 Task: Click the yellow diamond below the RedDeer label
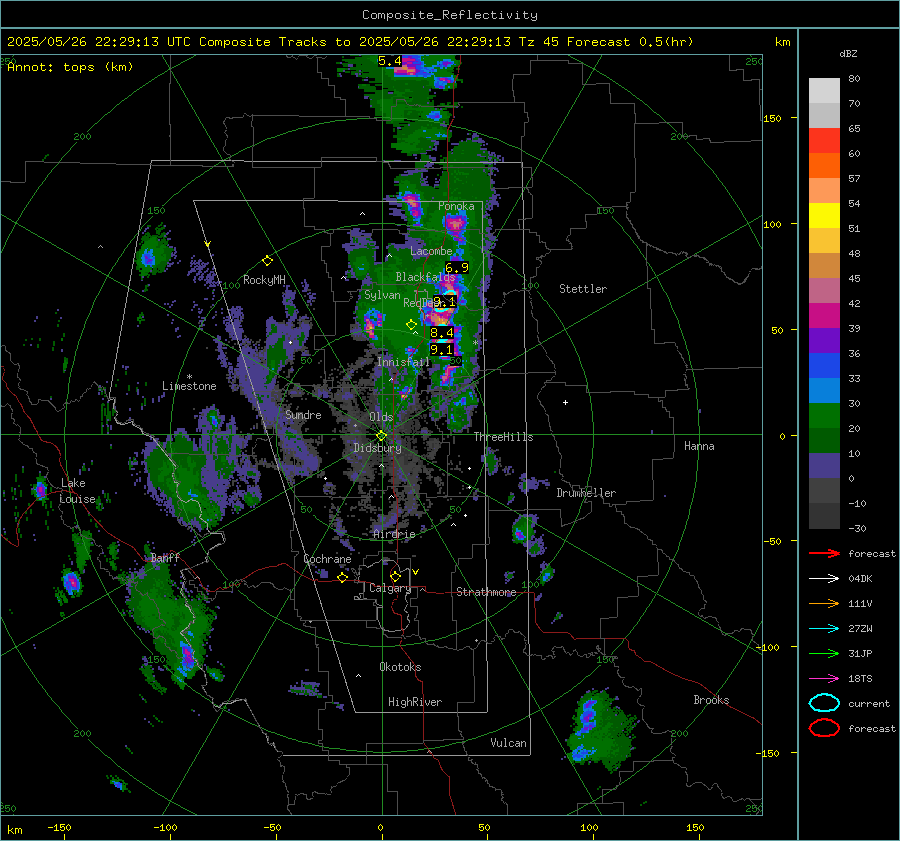point(411,325)
